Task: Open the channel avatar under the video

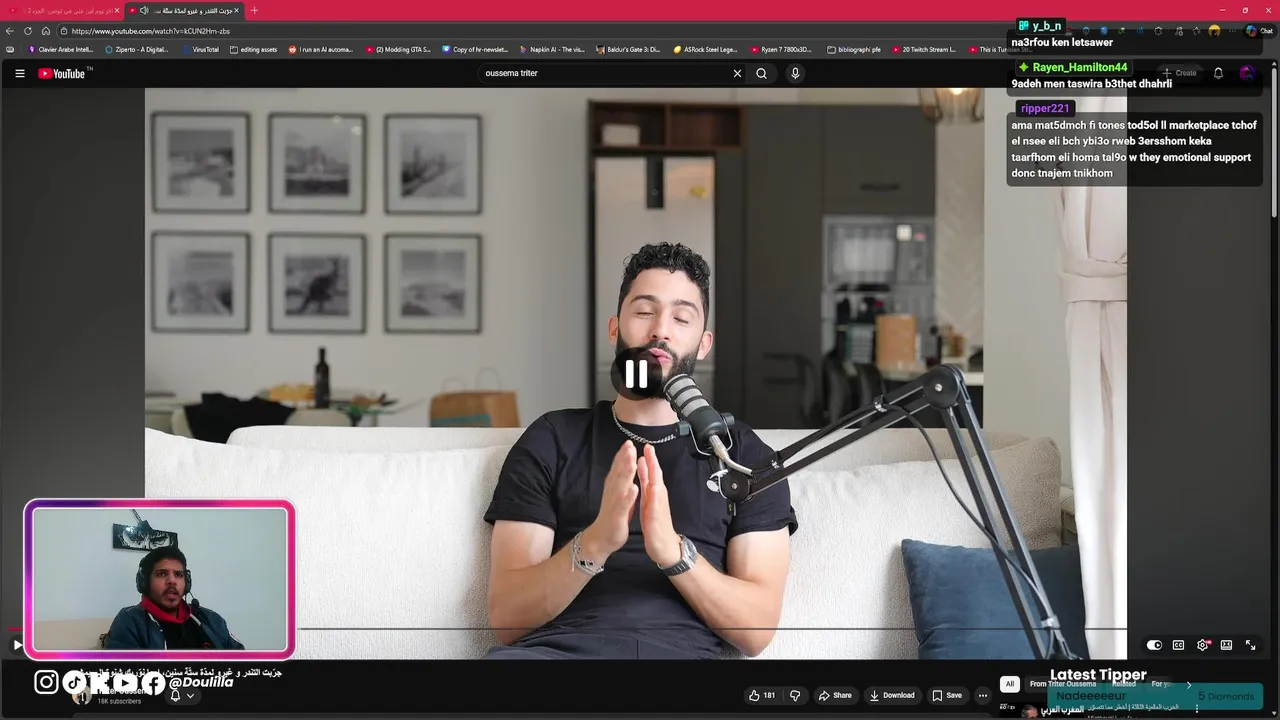Action: [82, 695]
